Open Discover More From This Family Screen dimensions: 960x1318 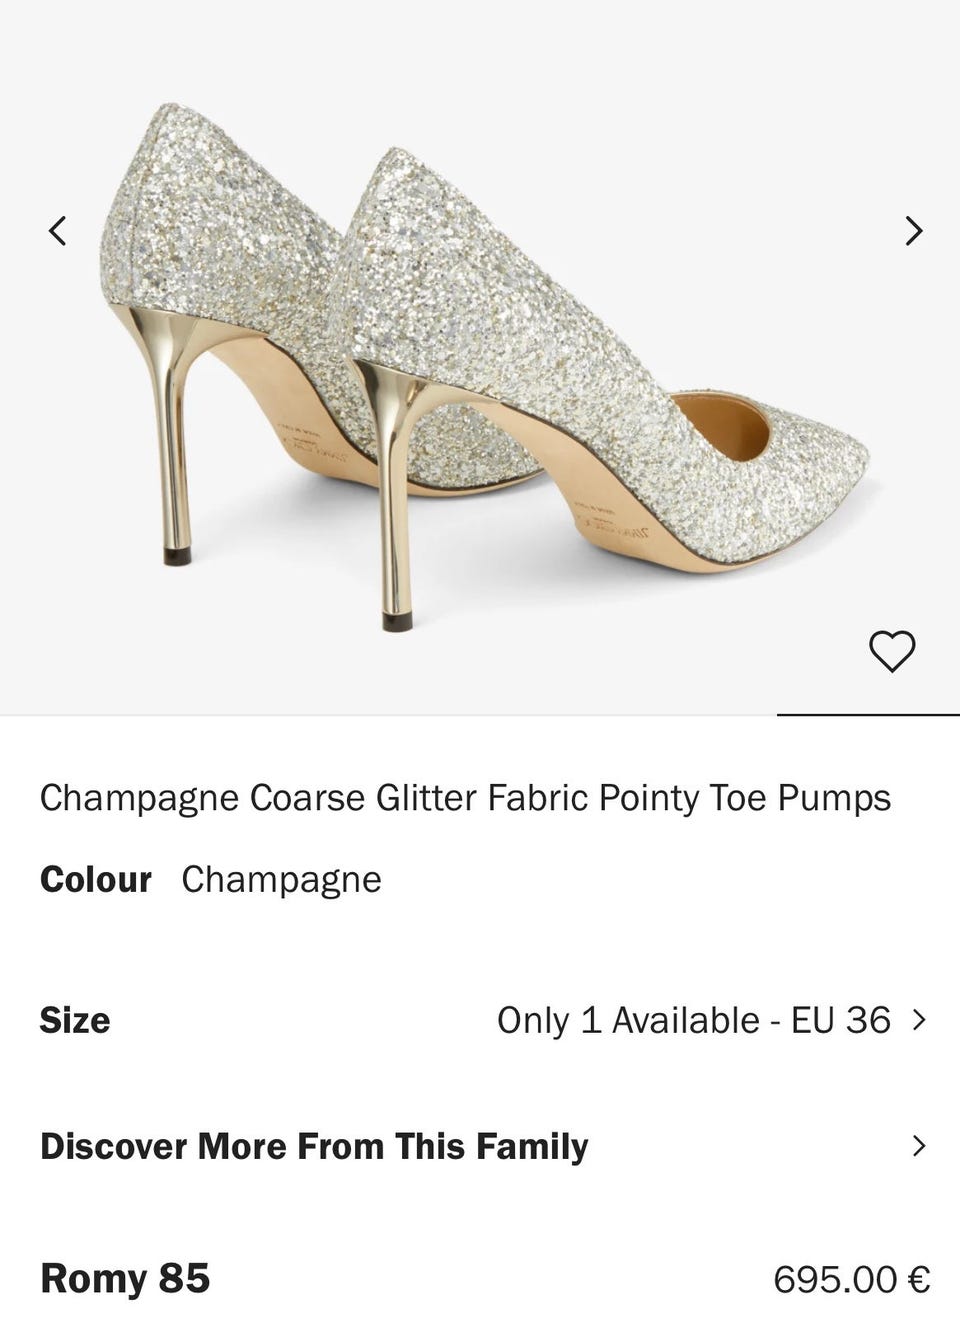click(314, 1146)
